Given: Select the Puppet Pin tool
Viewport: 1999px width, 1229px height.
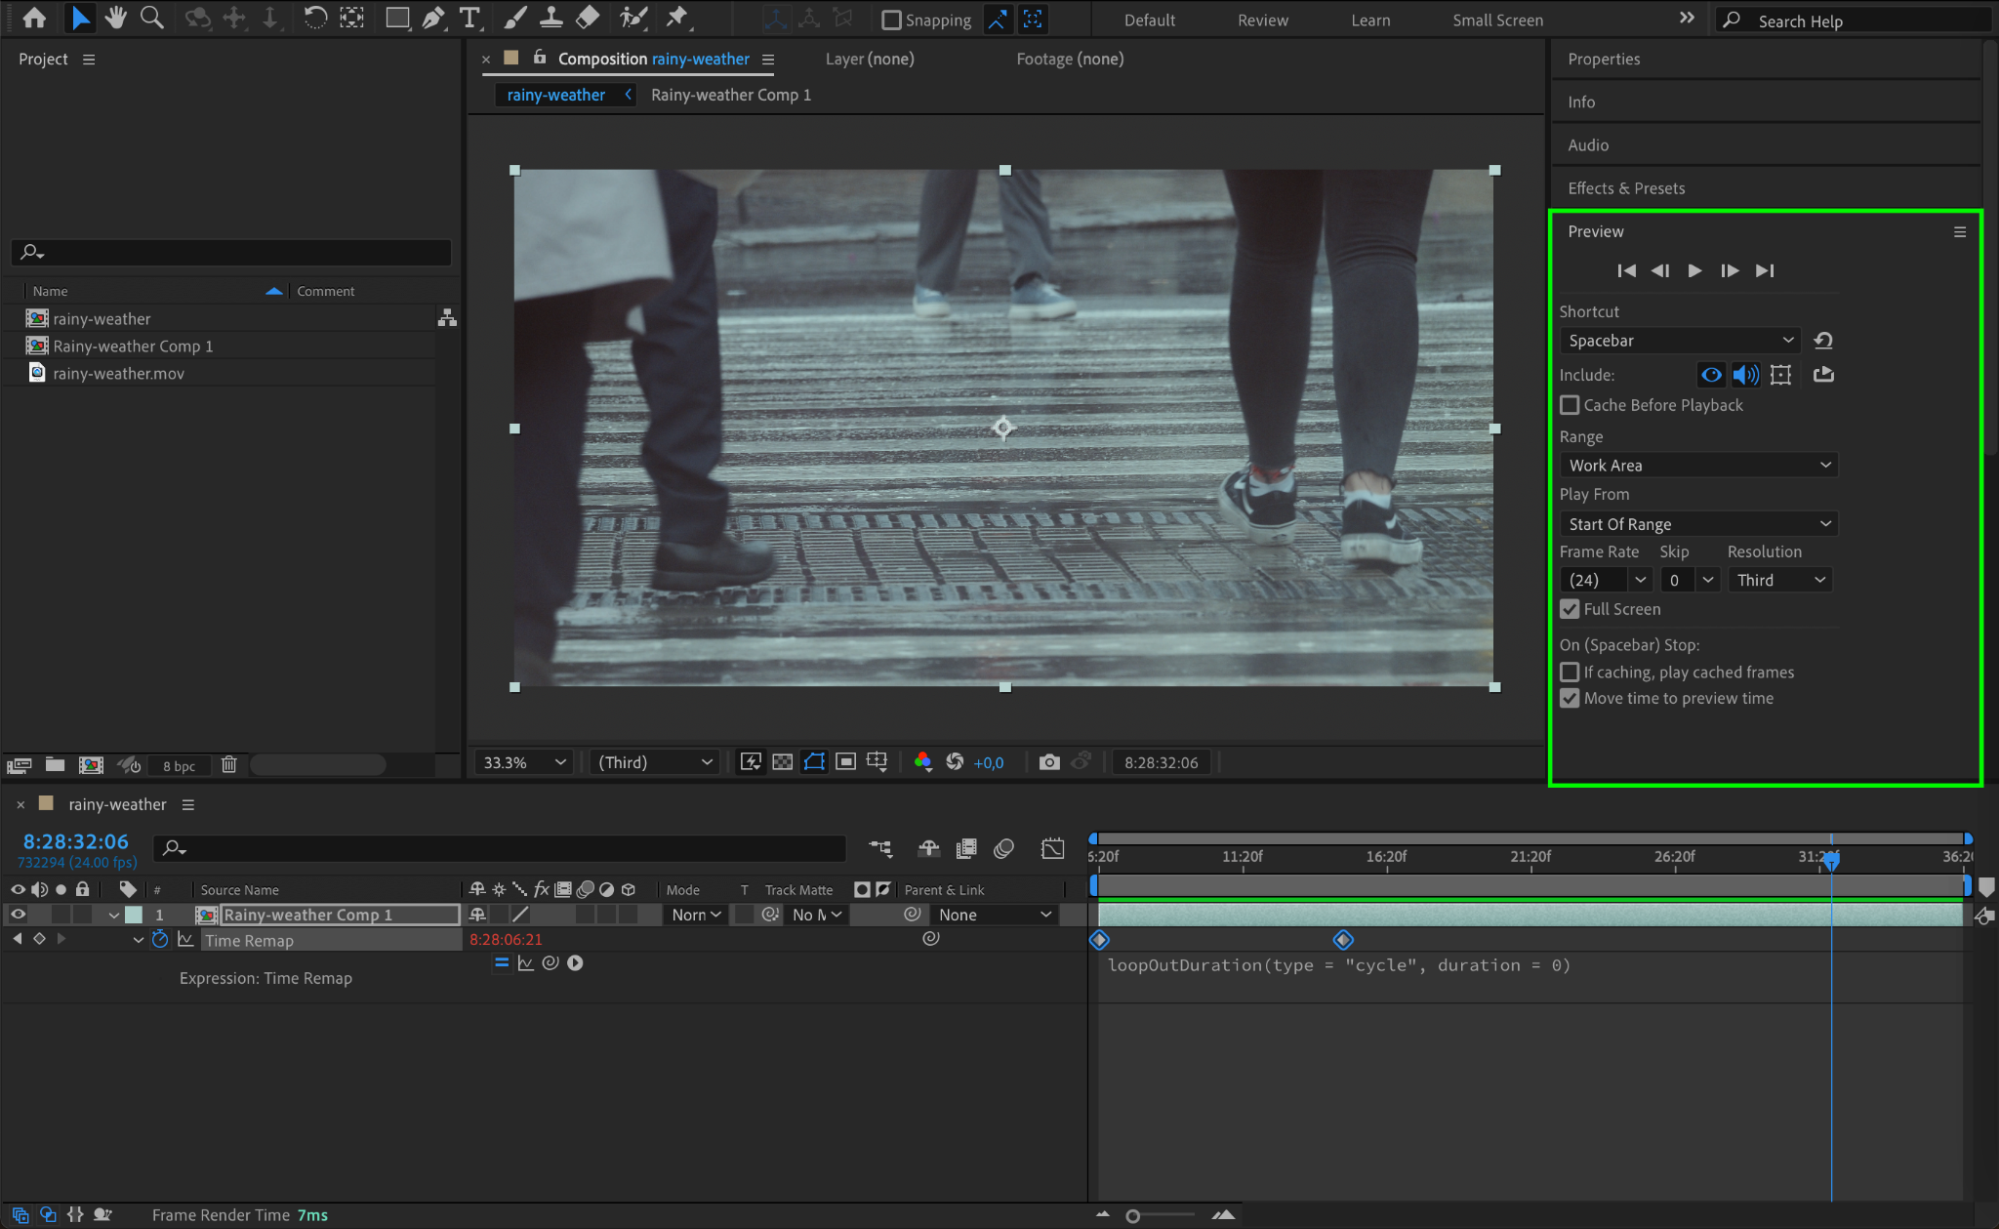Looking at the screenshot, I should point(677,18).
